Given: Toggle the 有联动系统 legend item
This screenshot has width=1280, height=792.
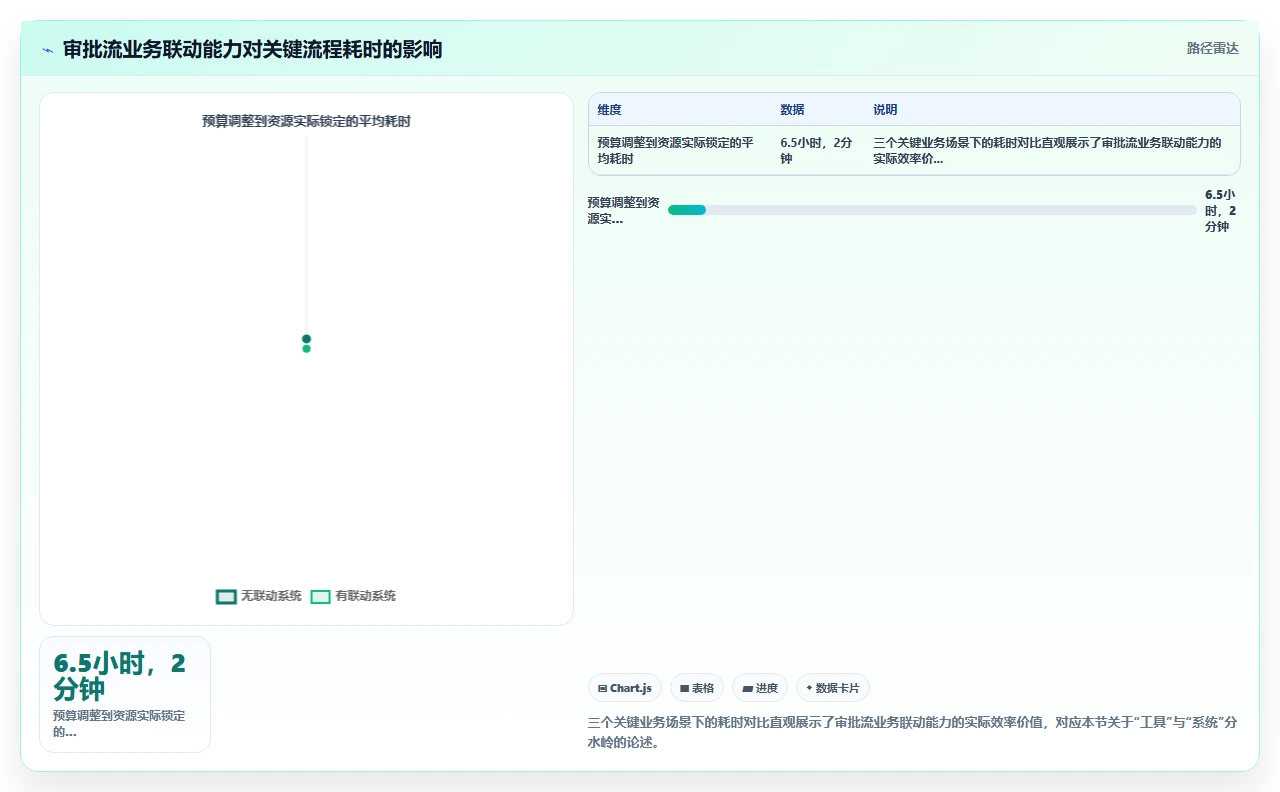Looking at the screenshot, I should [x=353, y=596].
